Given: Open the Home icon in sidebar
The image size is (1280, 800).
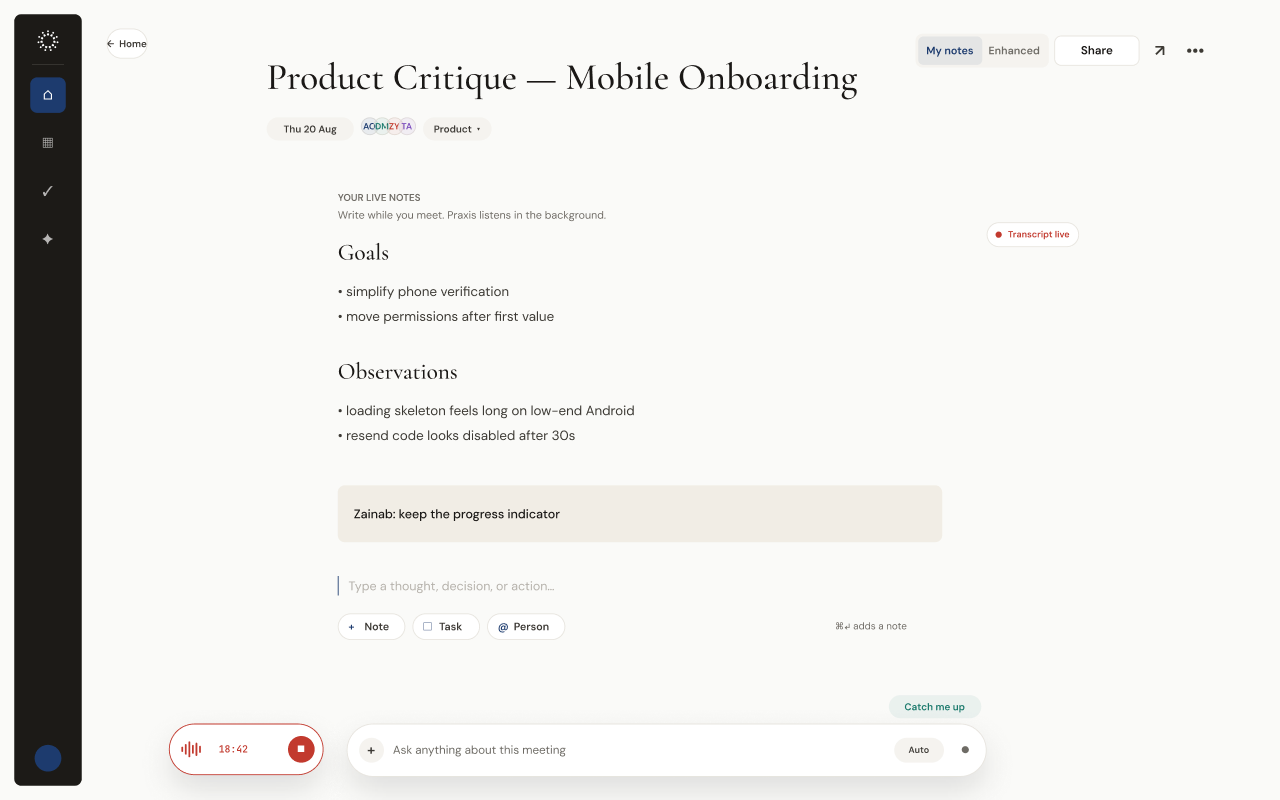Looking at the screenshot, I should 48,95.
